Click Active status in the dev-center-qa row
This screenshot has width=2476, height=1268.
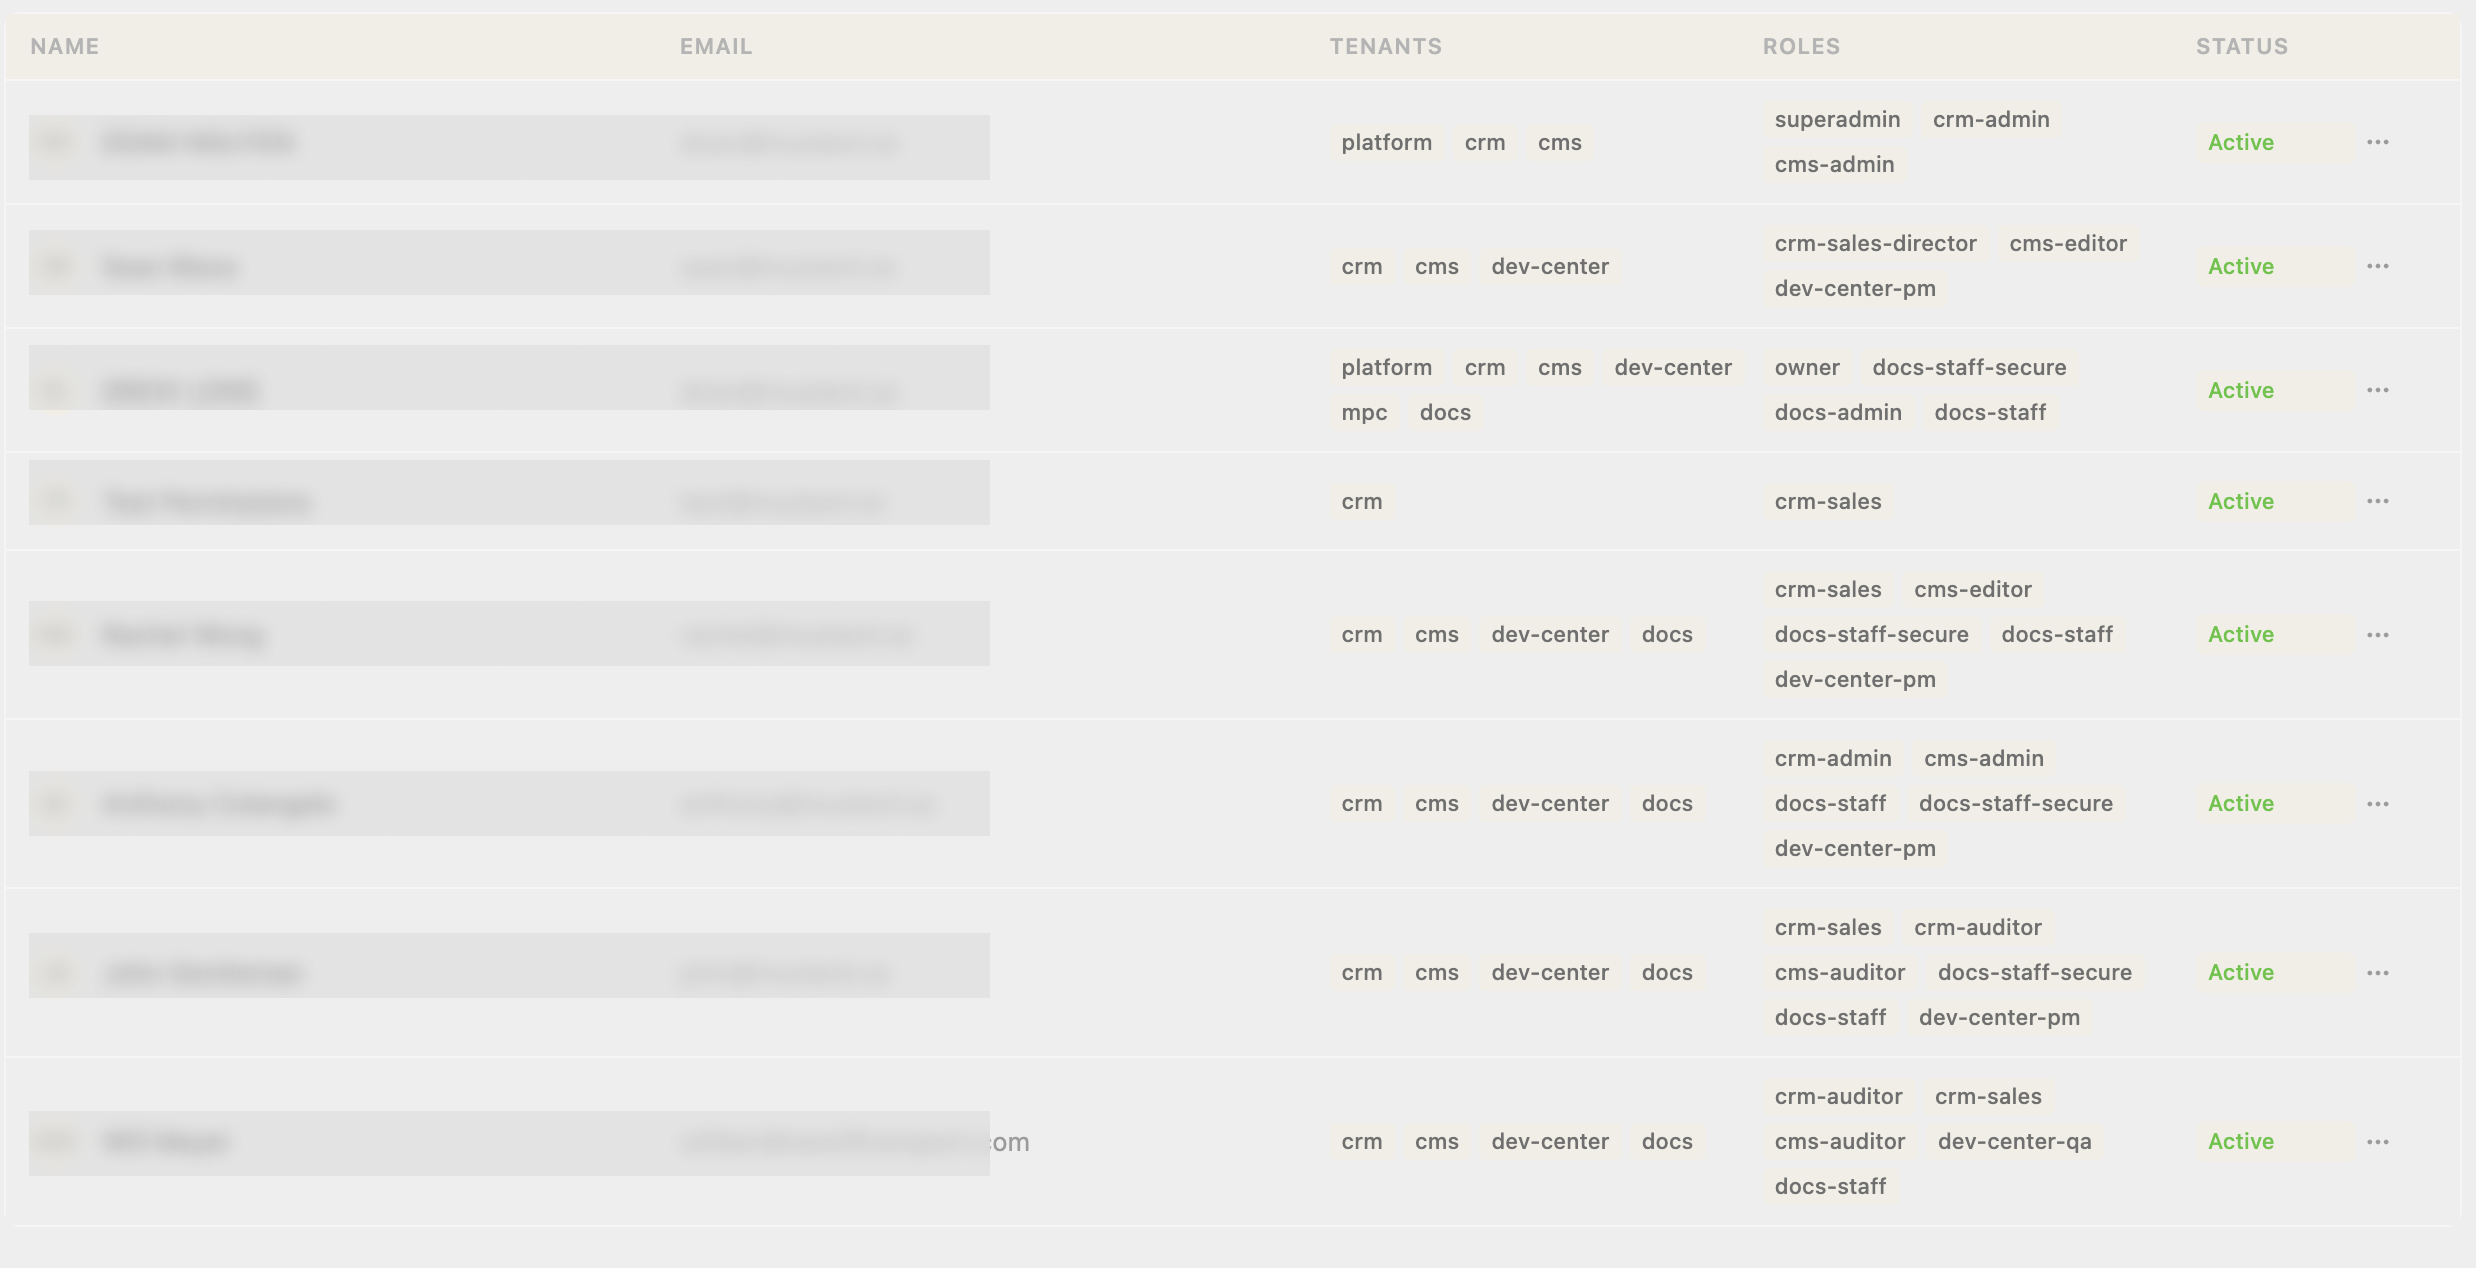pyautogui.click(x=2240, y=1141)
